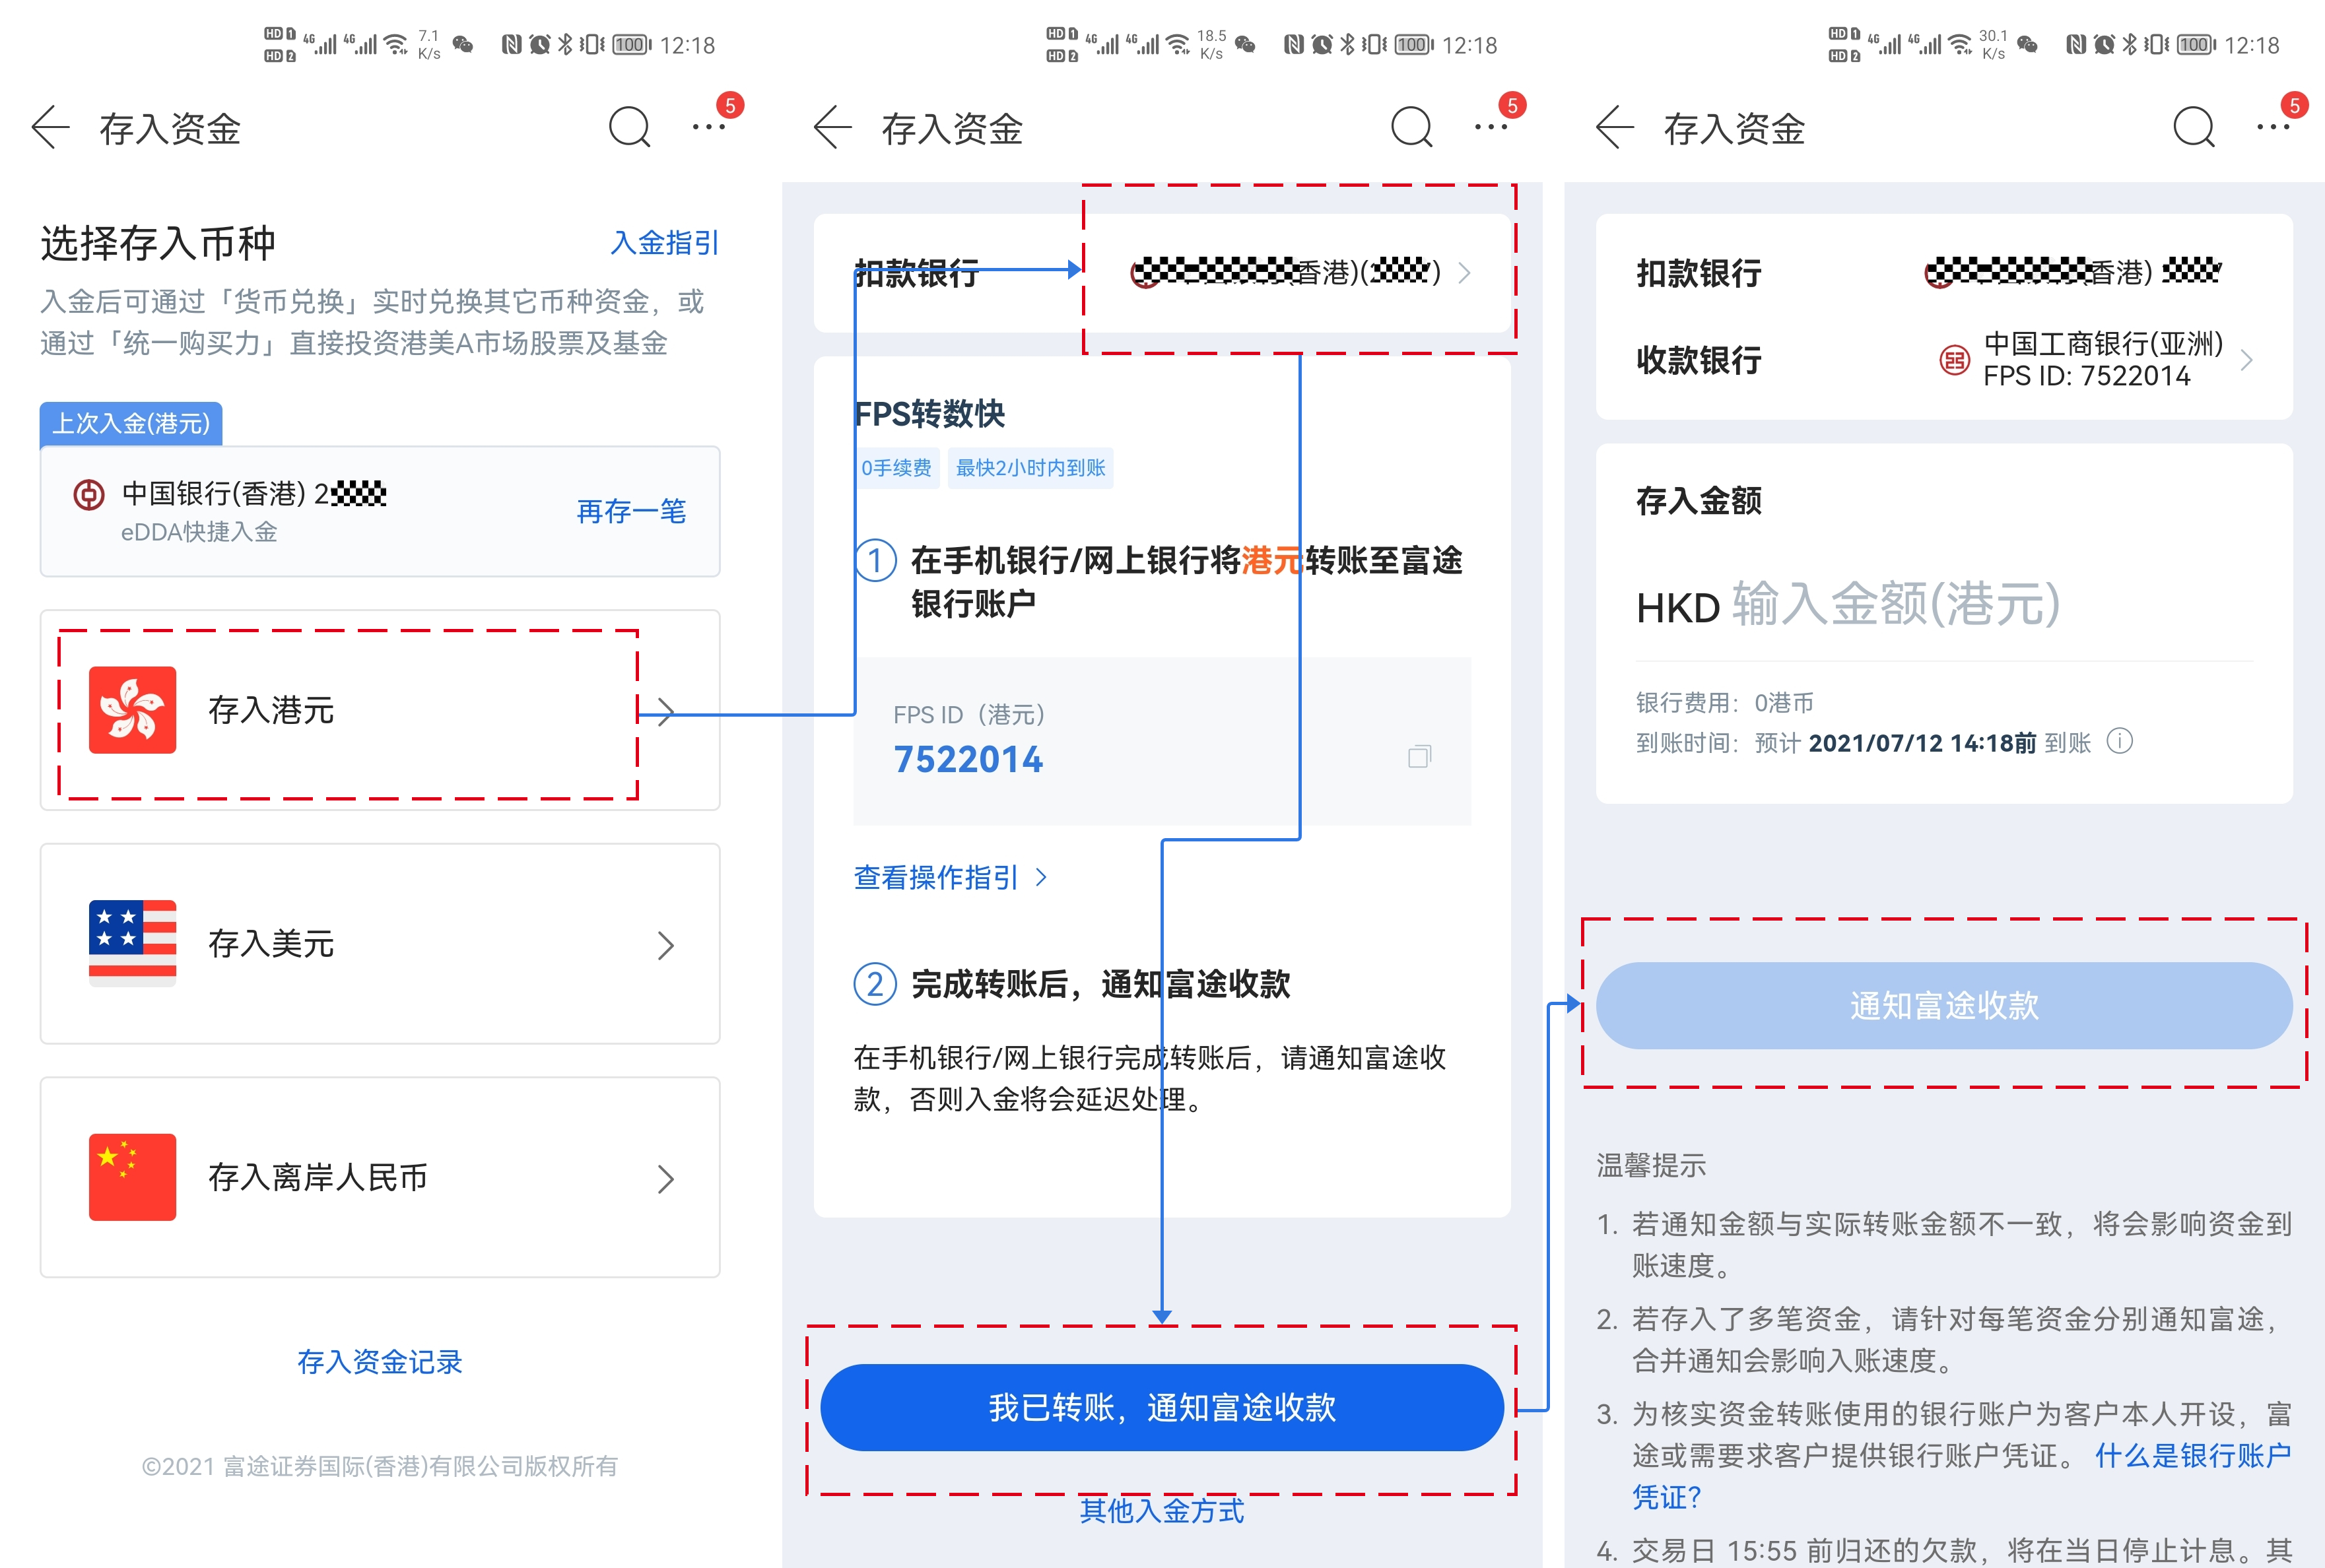The height and width of the screenshot is (1568, 2325).
Task: Open 其他入金方式 link
Action: tap(1162, 1510)
